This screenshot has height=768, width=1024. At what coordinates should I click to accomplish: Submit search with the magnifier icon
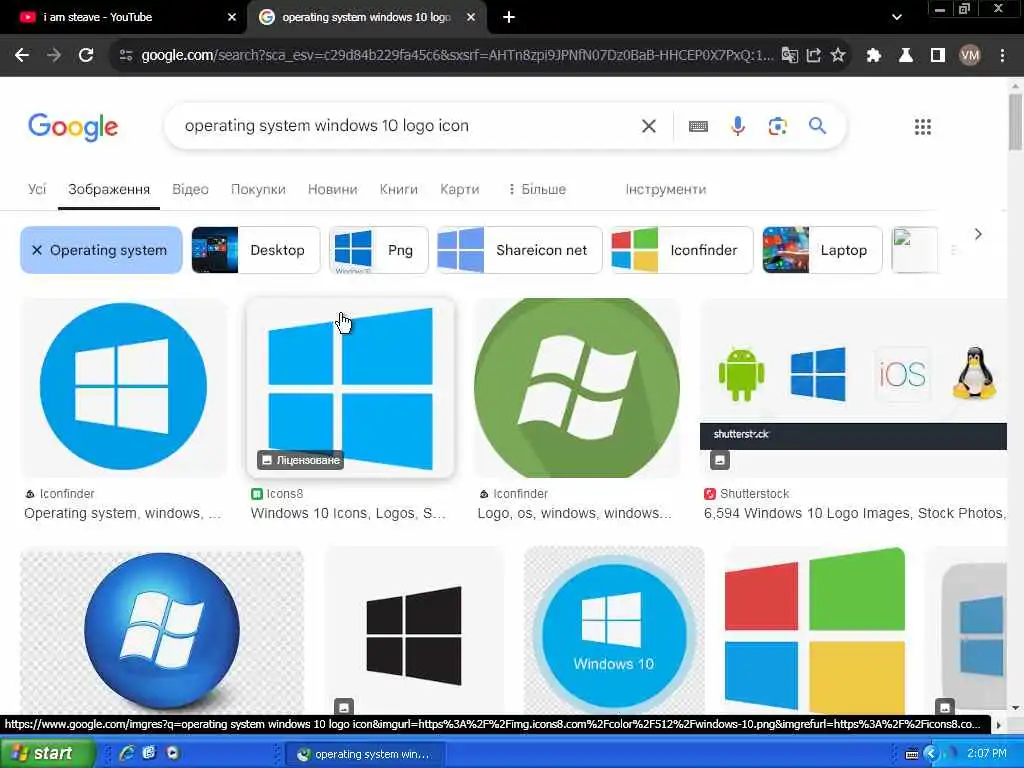[x=817, y=125]
